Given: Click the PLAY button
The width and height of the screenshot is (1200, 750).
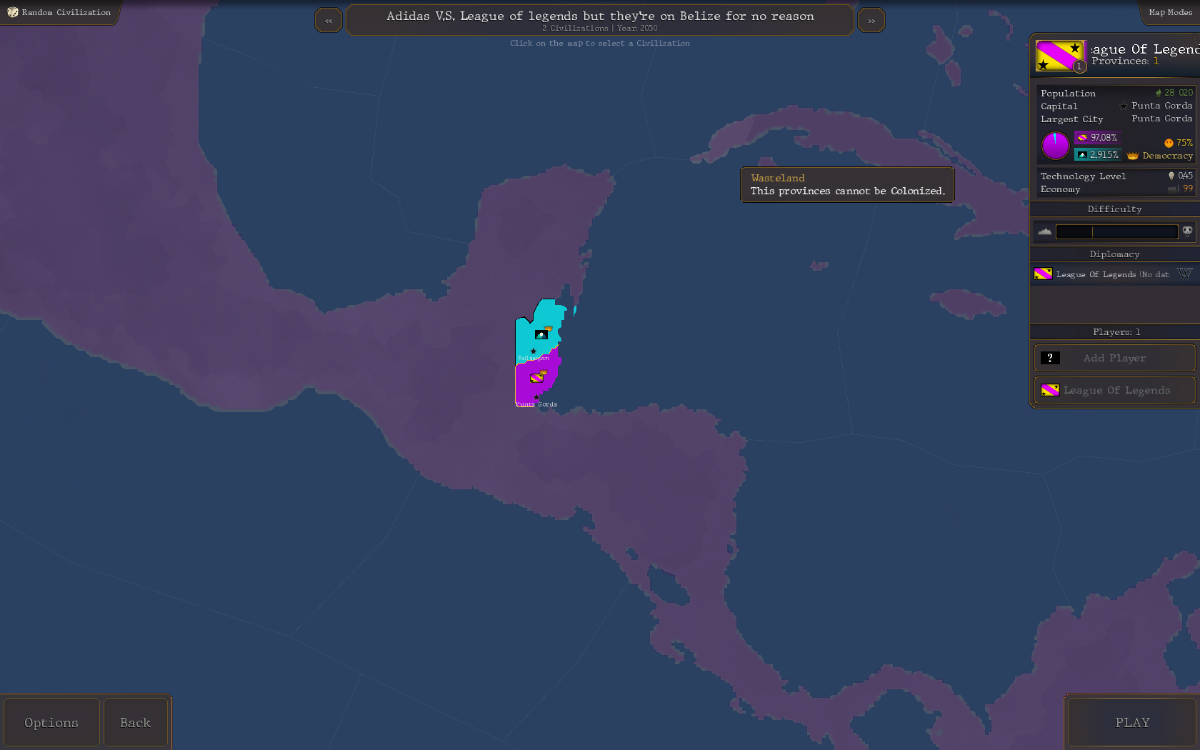Looking at the screenshot, I should tap(1132, 722).
